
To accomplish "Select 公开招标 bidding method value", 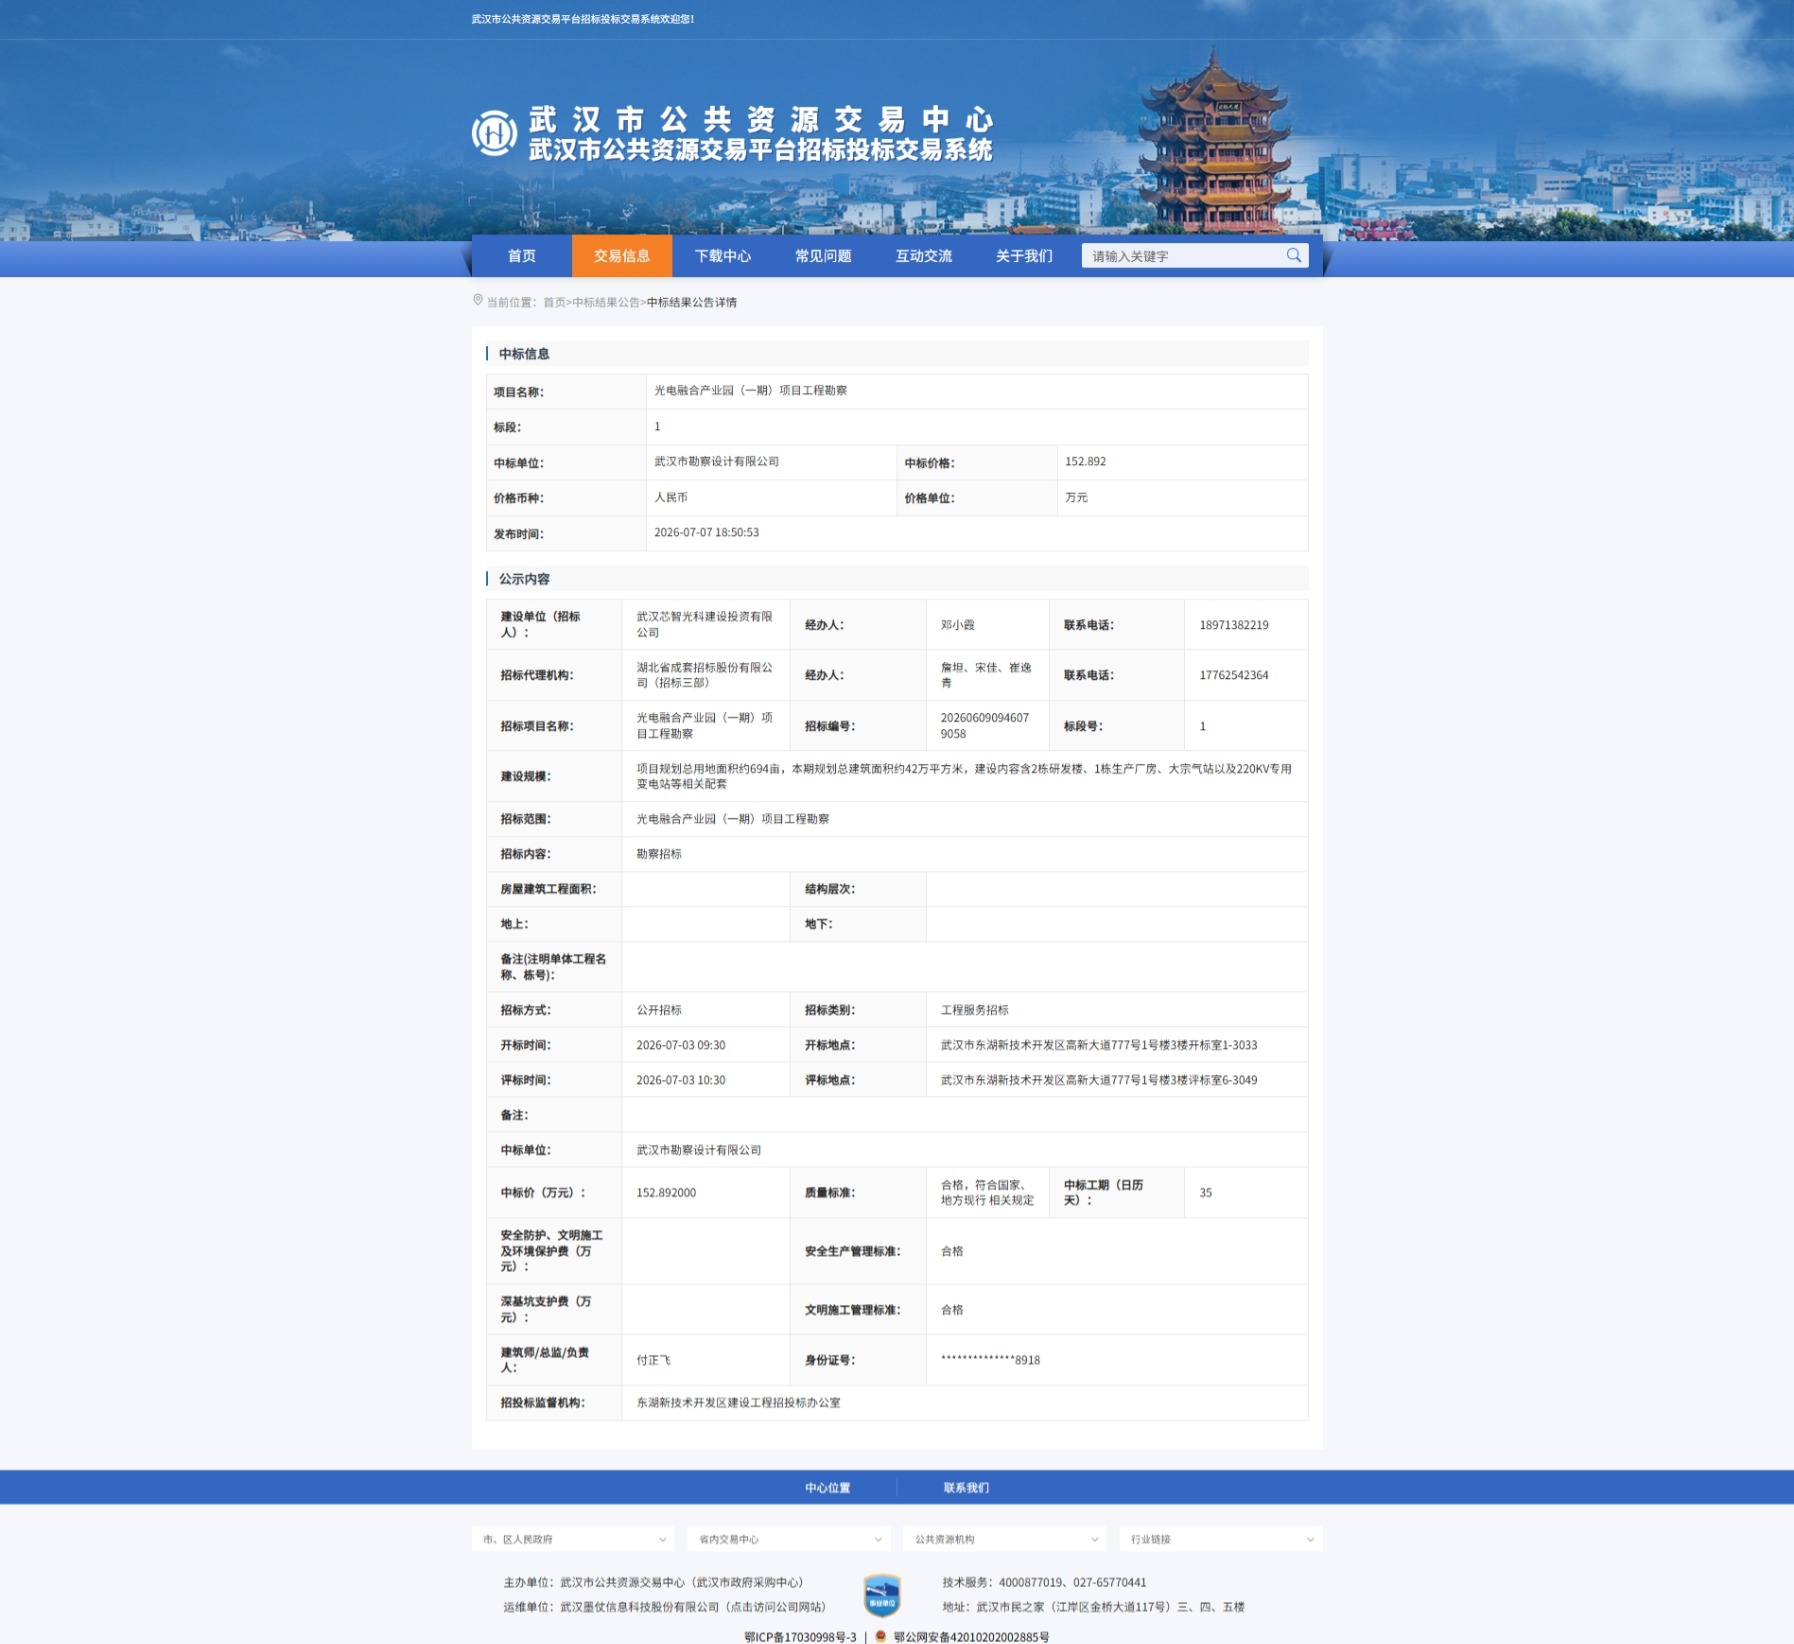I will coord(659,1010).
